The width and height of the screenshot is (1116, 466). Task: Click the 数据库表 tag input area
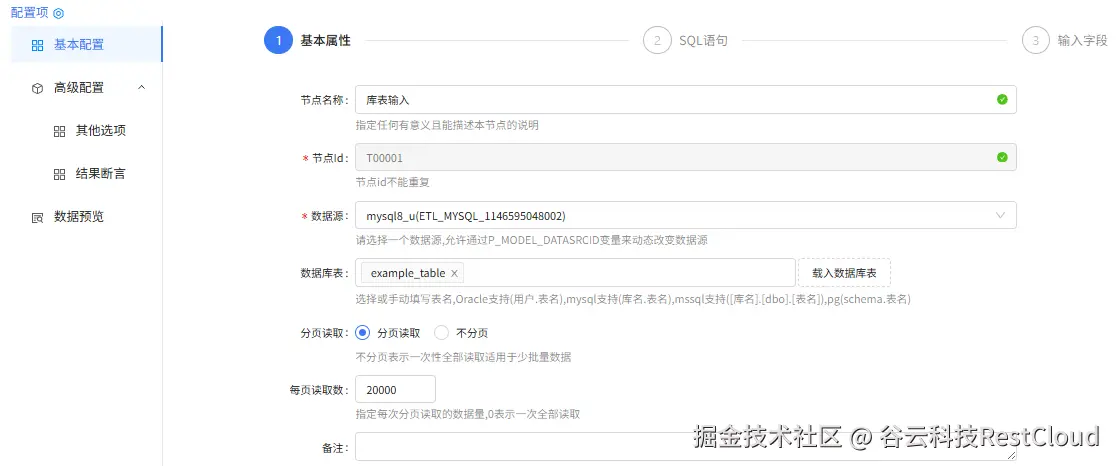pyautogui.click(x=575, y=272)
